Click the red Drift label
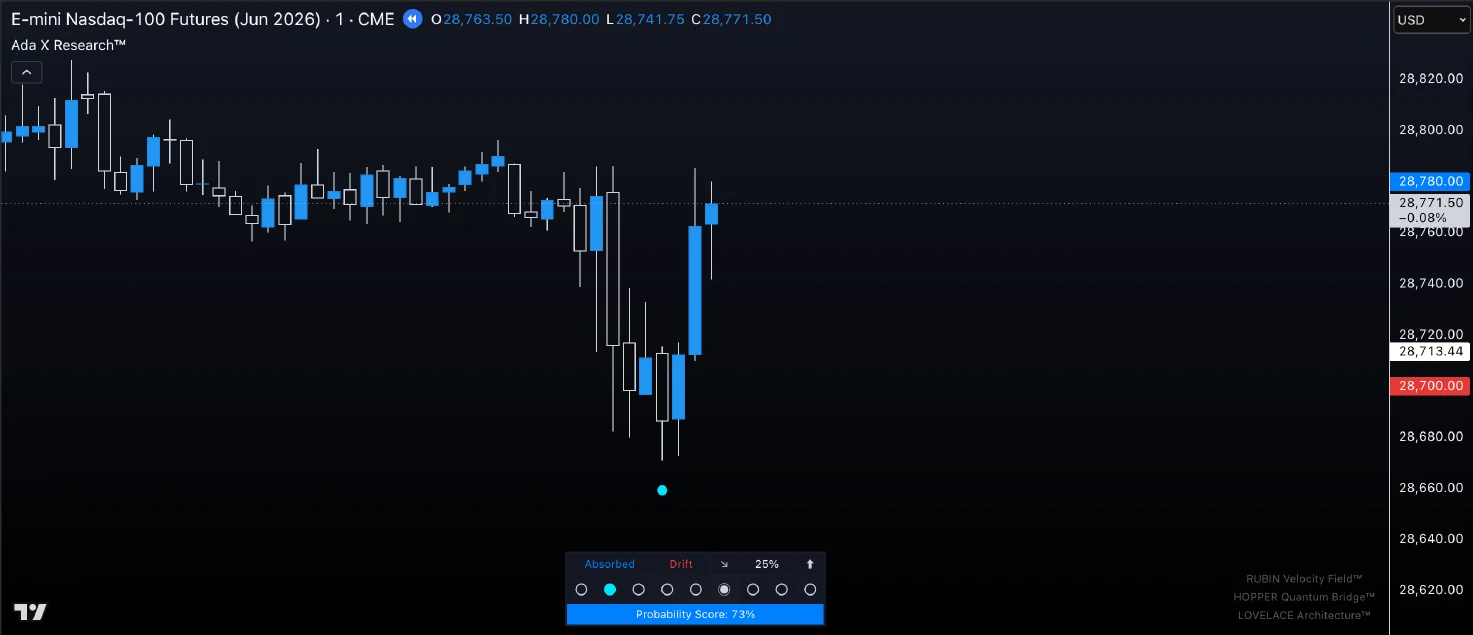Image resolution: width=1473 pixels, height=635 pixels. (x=681, y=564)
